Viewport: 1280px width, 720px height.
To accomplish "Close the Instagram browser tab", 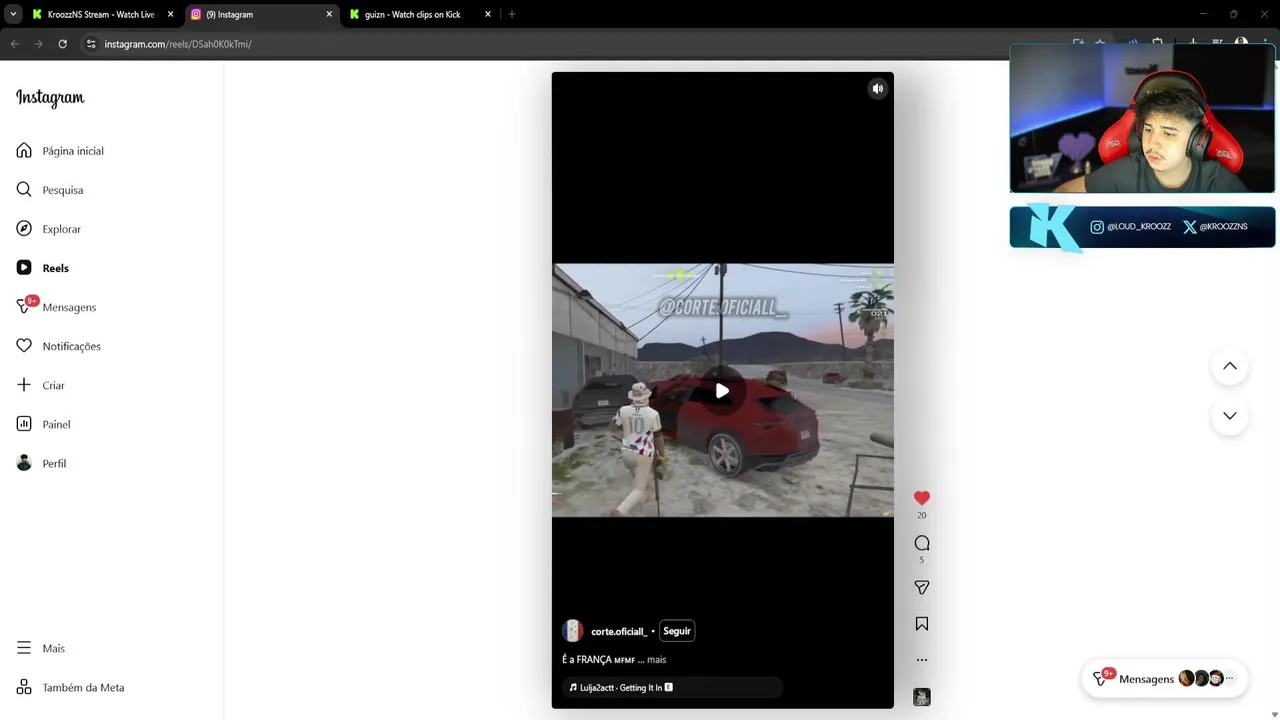I will click(329, 14).
